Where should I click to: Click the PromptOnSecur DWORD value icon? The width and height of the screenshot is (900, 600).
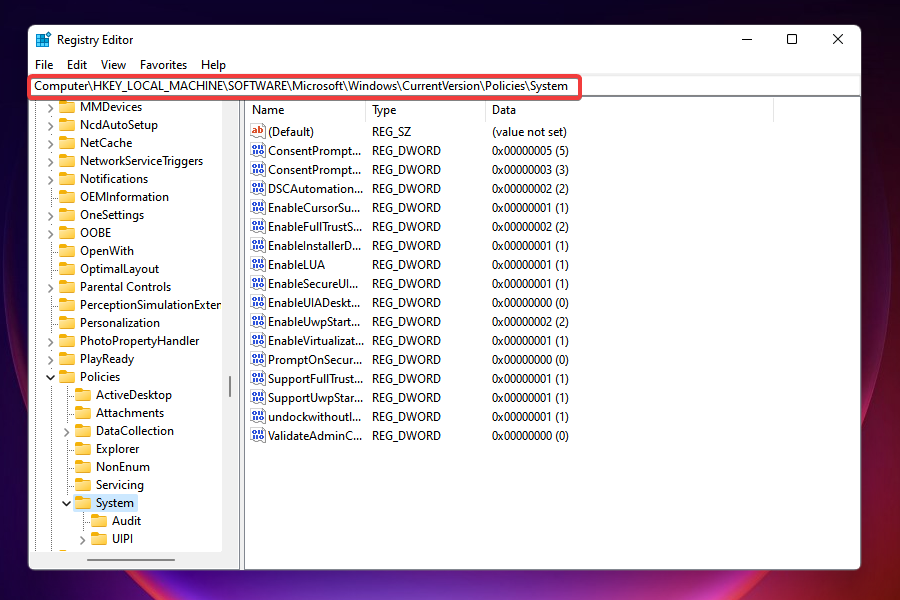(x=258, y=359)
